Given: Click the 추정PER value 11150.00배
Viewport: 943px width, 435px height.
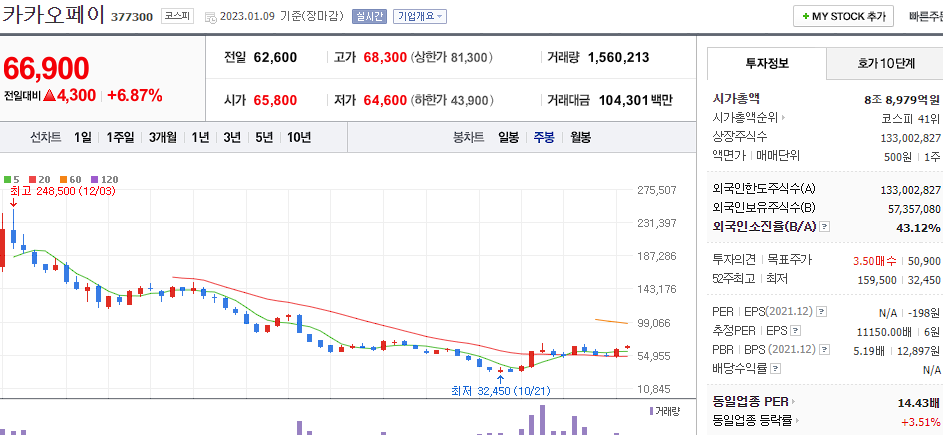Looking at the screenshot, I should click(x=883, y=332).
